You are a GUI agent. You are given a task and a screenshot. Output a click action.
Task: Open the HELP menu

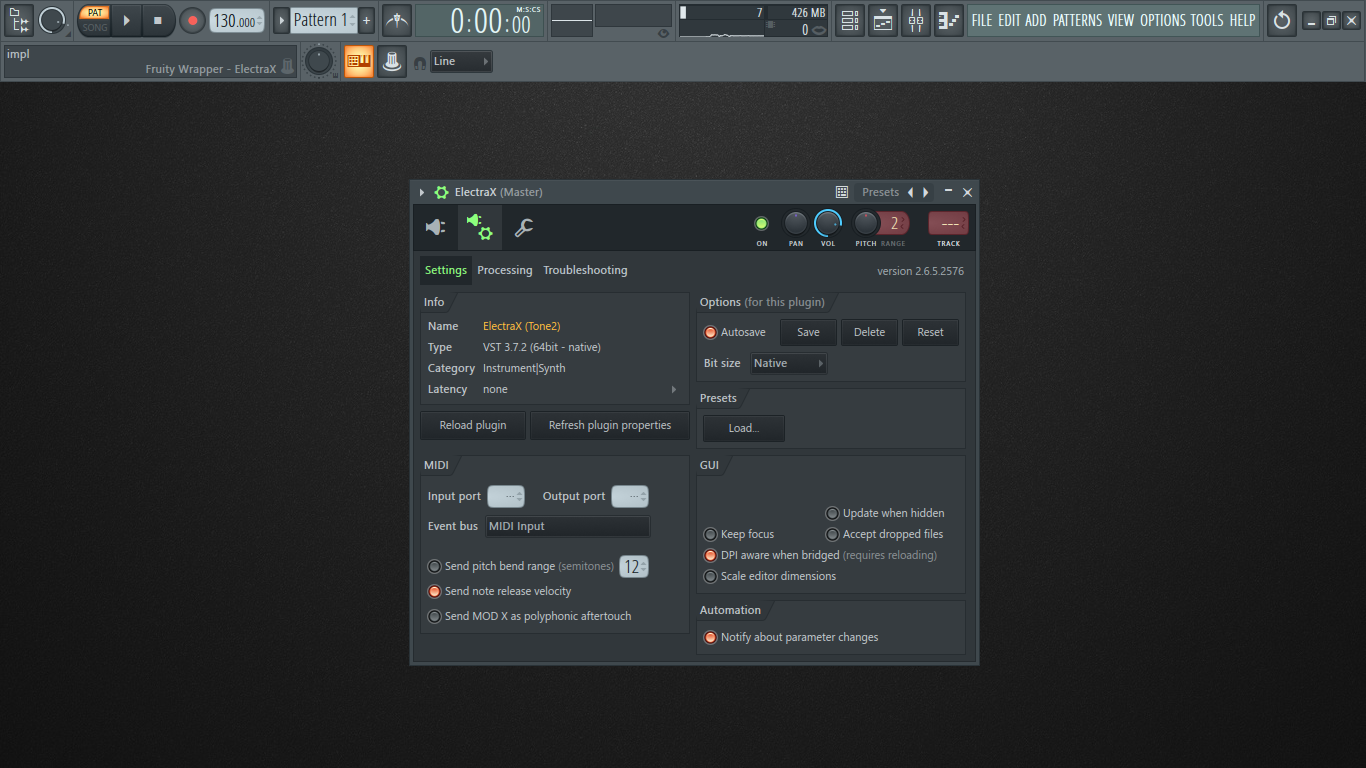[x=1242, y=20]
